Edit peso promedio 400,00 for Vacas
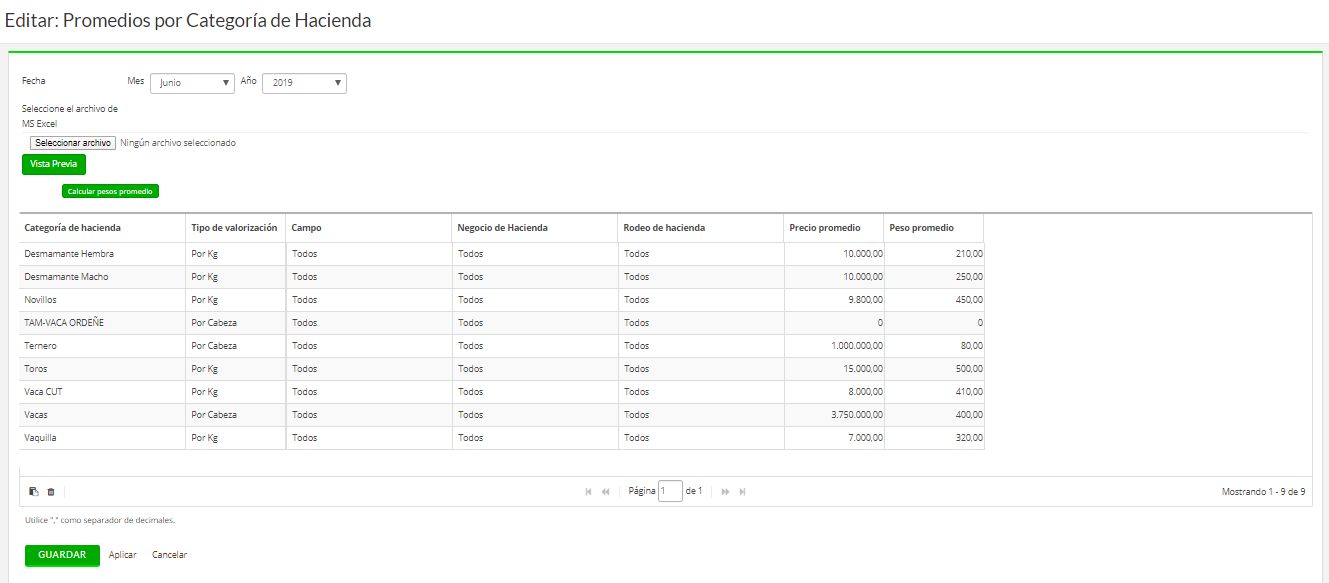The width and height of the screenshot is (1329, 583). [x=934, y=415]
